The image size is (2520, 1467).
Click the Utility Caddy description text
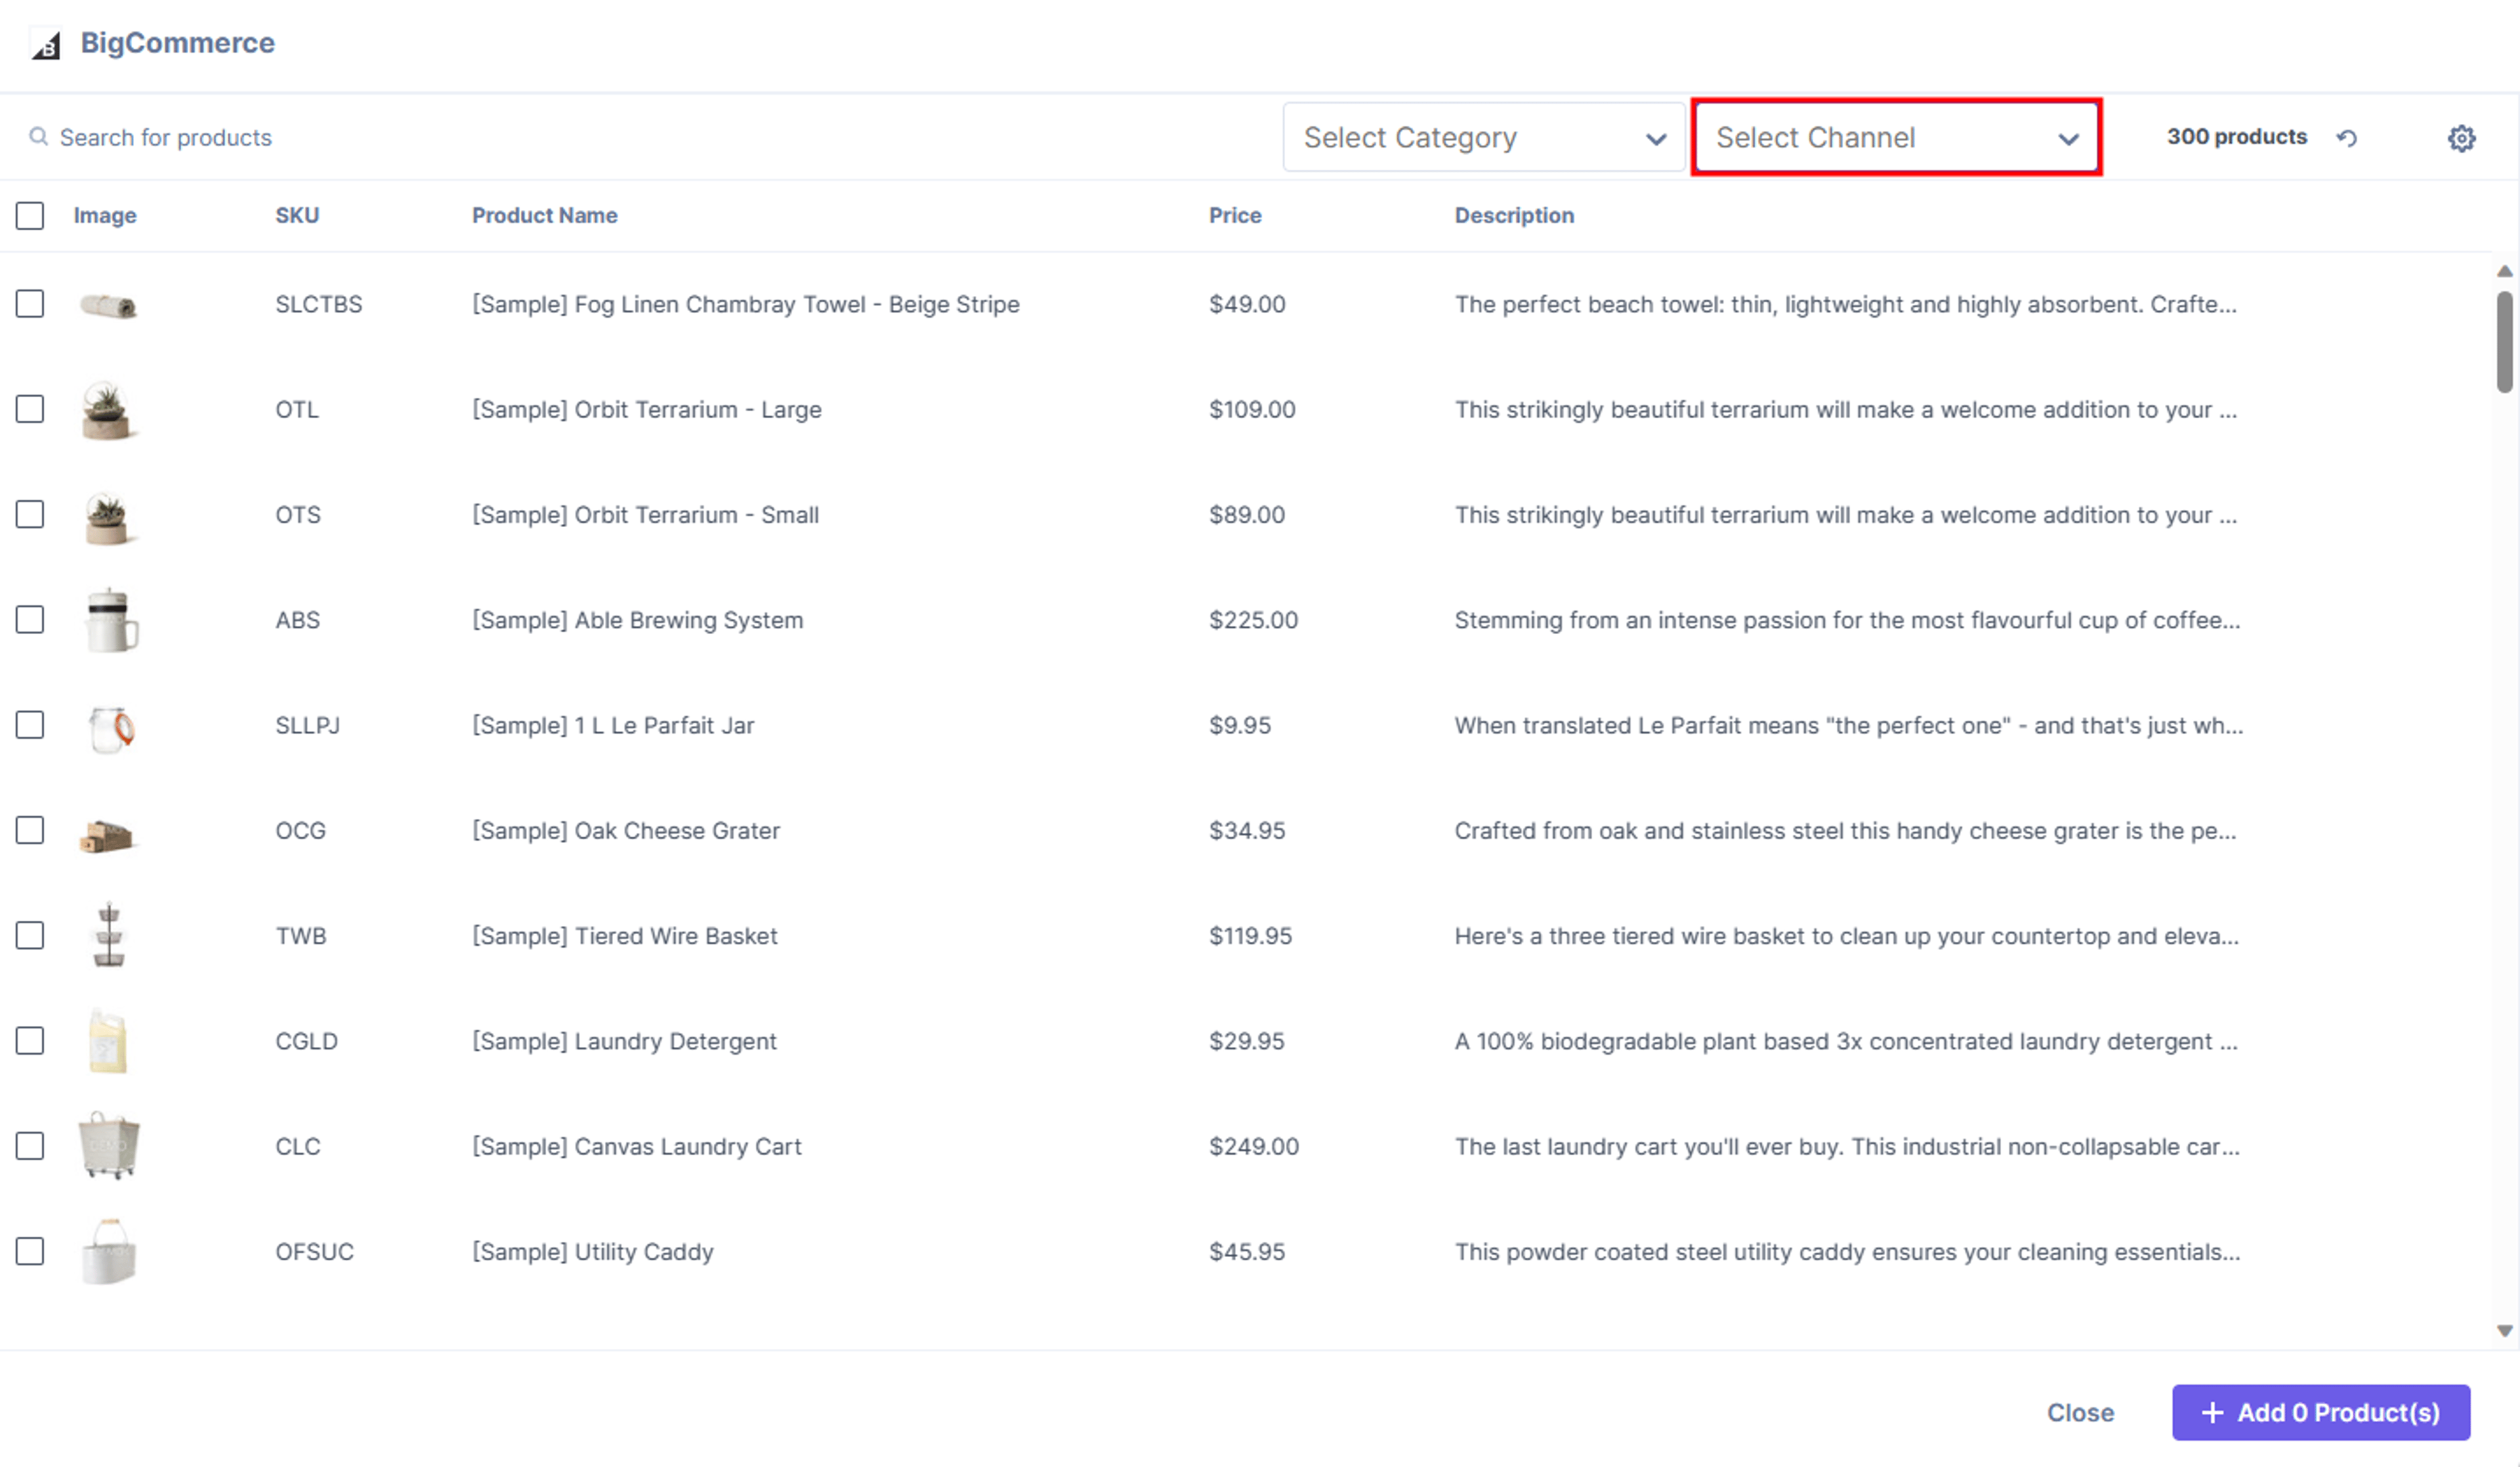click(x=1847, y=1251)
